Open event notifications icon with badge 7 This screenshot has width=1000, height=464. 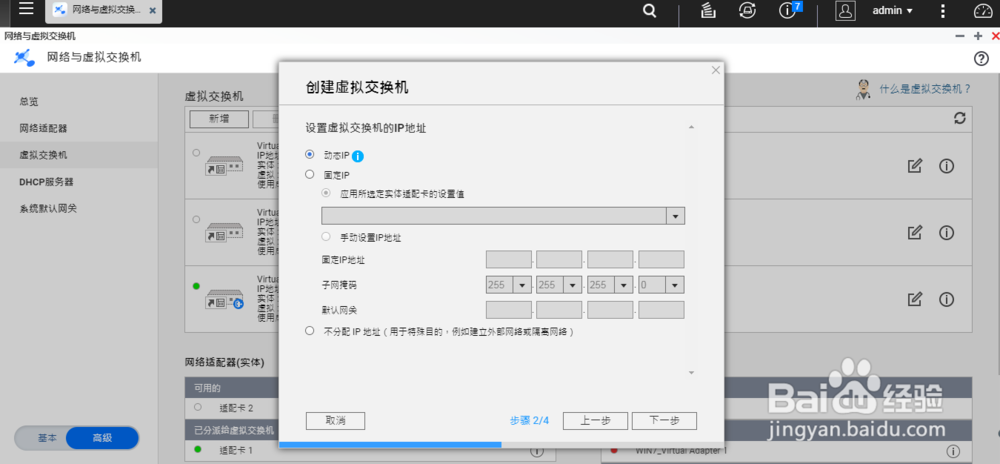point(789,10)
